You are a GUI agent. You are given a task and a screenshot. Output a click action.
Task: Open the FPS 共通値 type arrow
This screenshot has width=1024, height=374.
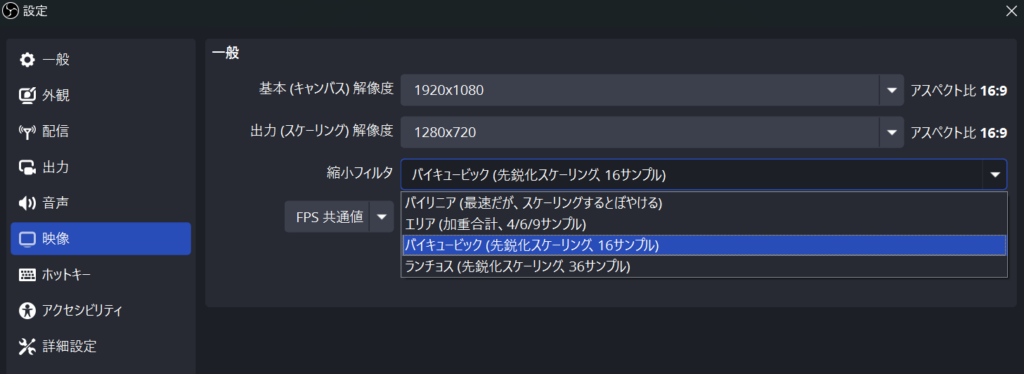click(382, 217)
